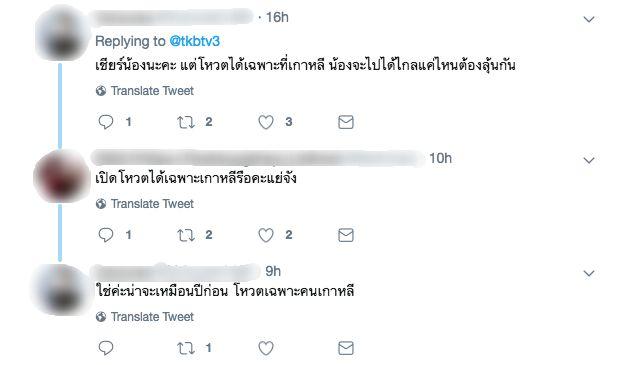Share the 10h tweet via message envelope
631x365 pixels.
[346, 235]
